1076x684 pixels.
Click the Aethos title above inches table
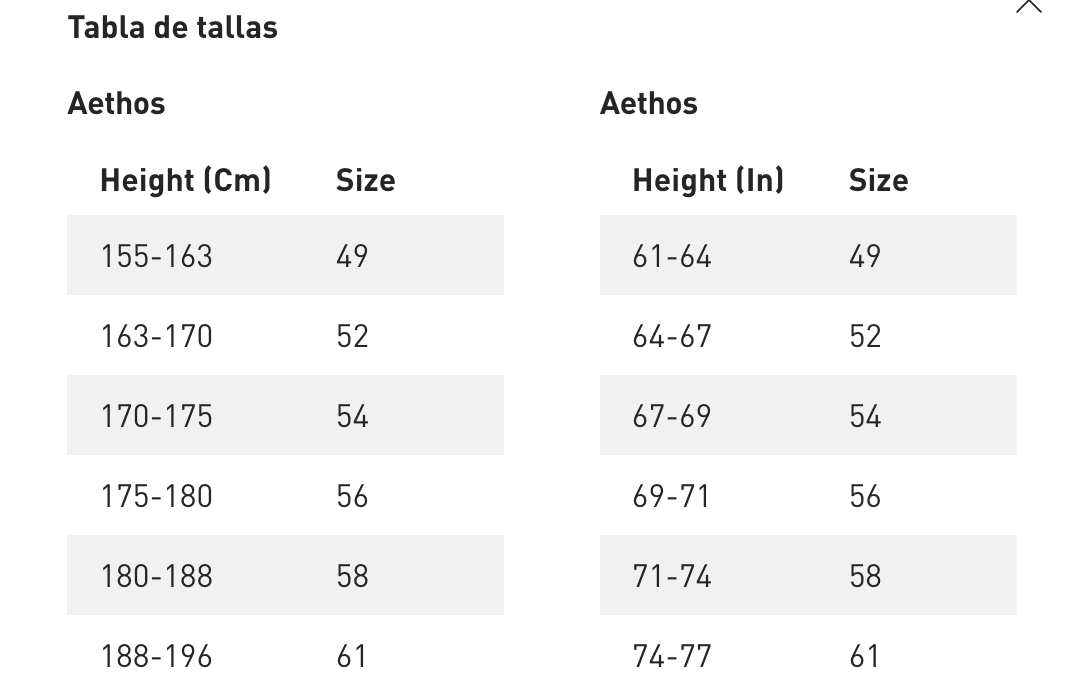coord(649,103)
